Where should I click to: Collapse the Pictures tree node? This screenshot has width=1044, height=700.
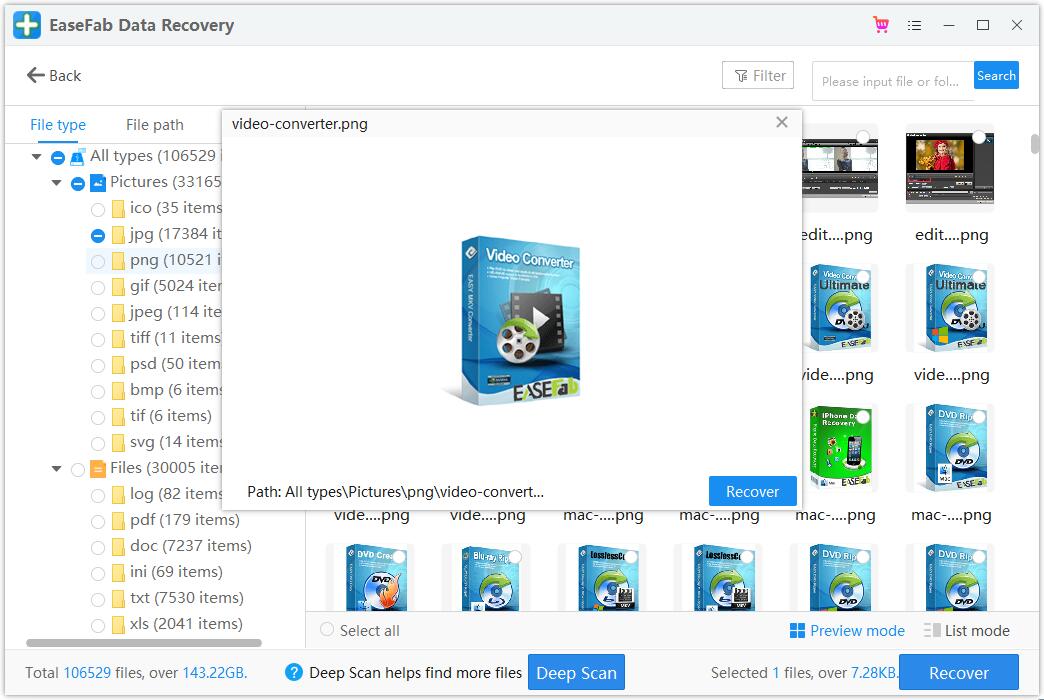(57, 182)
